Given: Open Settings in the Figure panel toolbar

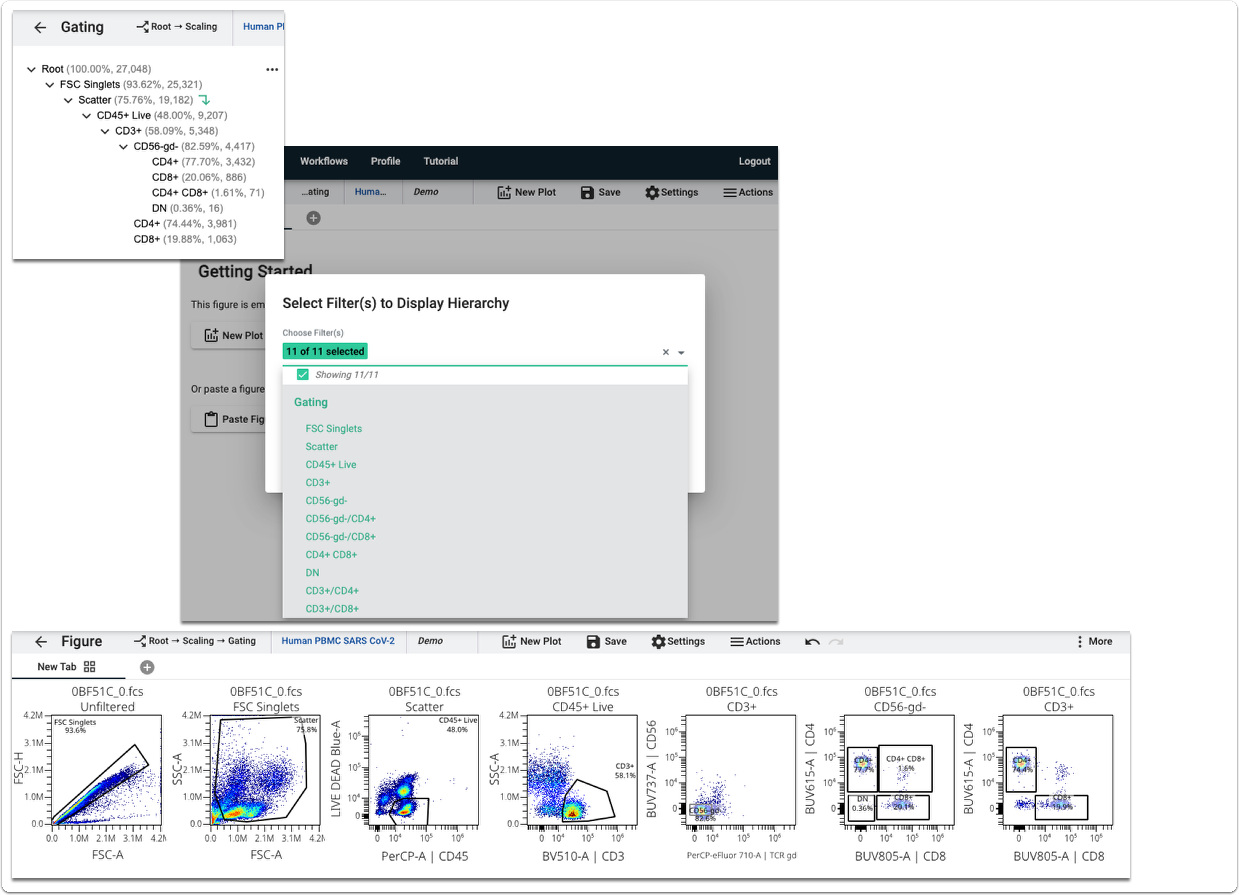Looking at the screenshot, I should tap(678, 641).
